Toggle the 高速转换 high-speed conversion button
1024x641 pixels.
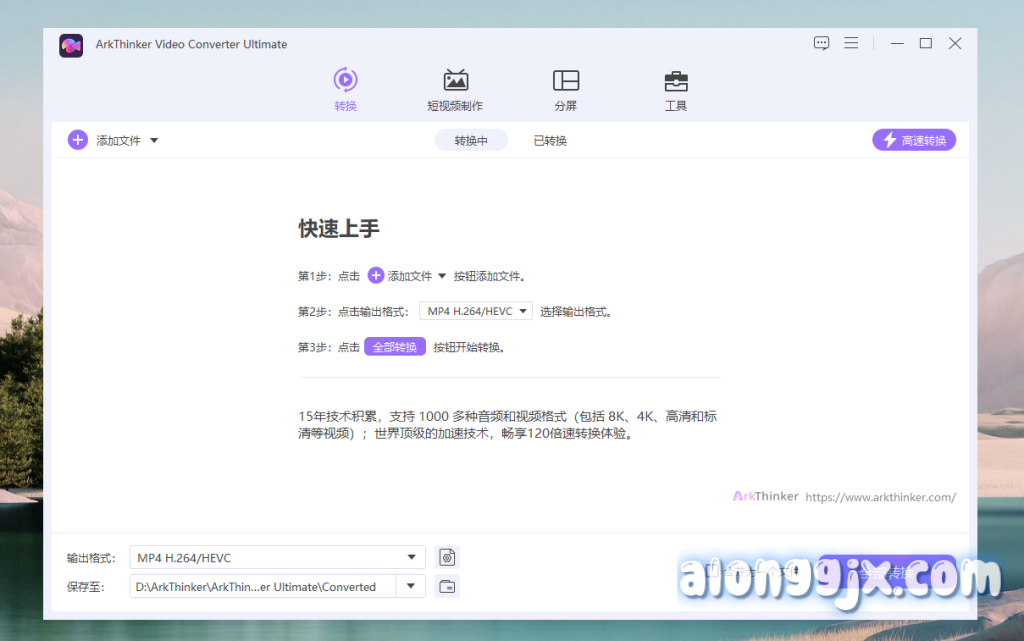[x=914, y=140]
